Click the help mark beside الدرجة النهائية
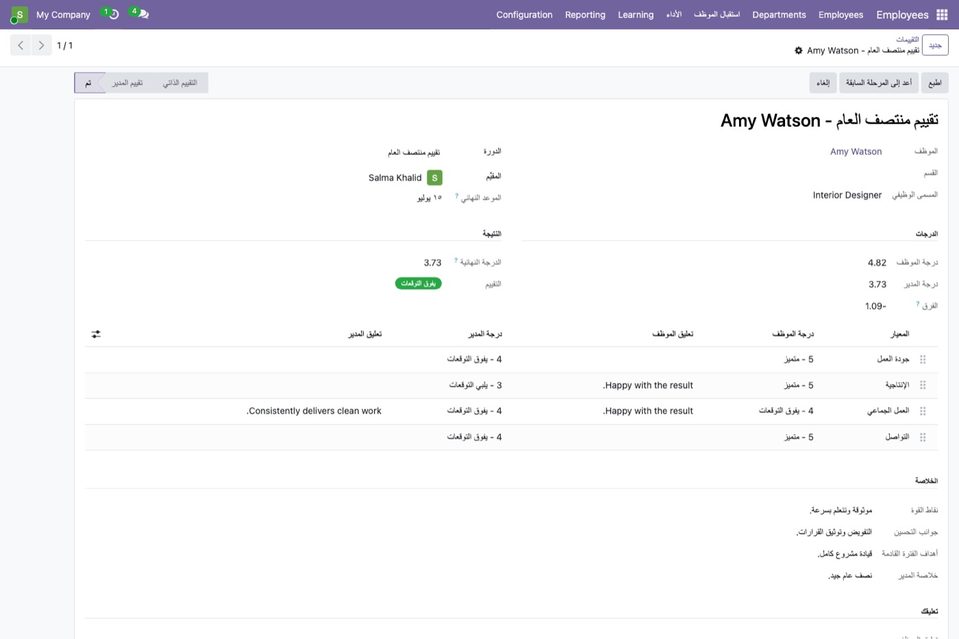Viewport: 959px width, 639px height. (456, 260)
